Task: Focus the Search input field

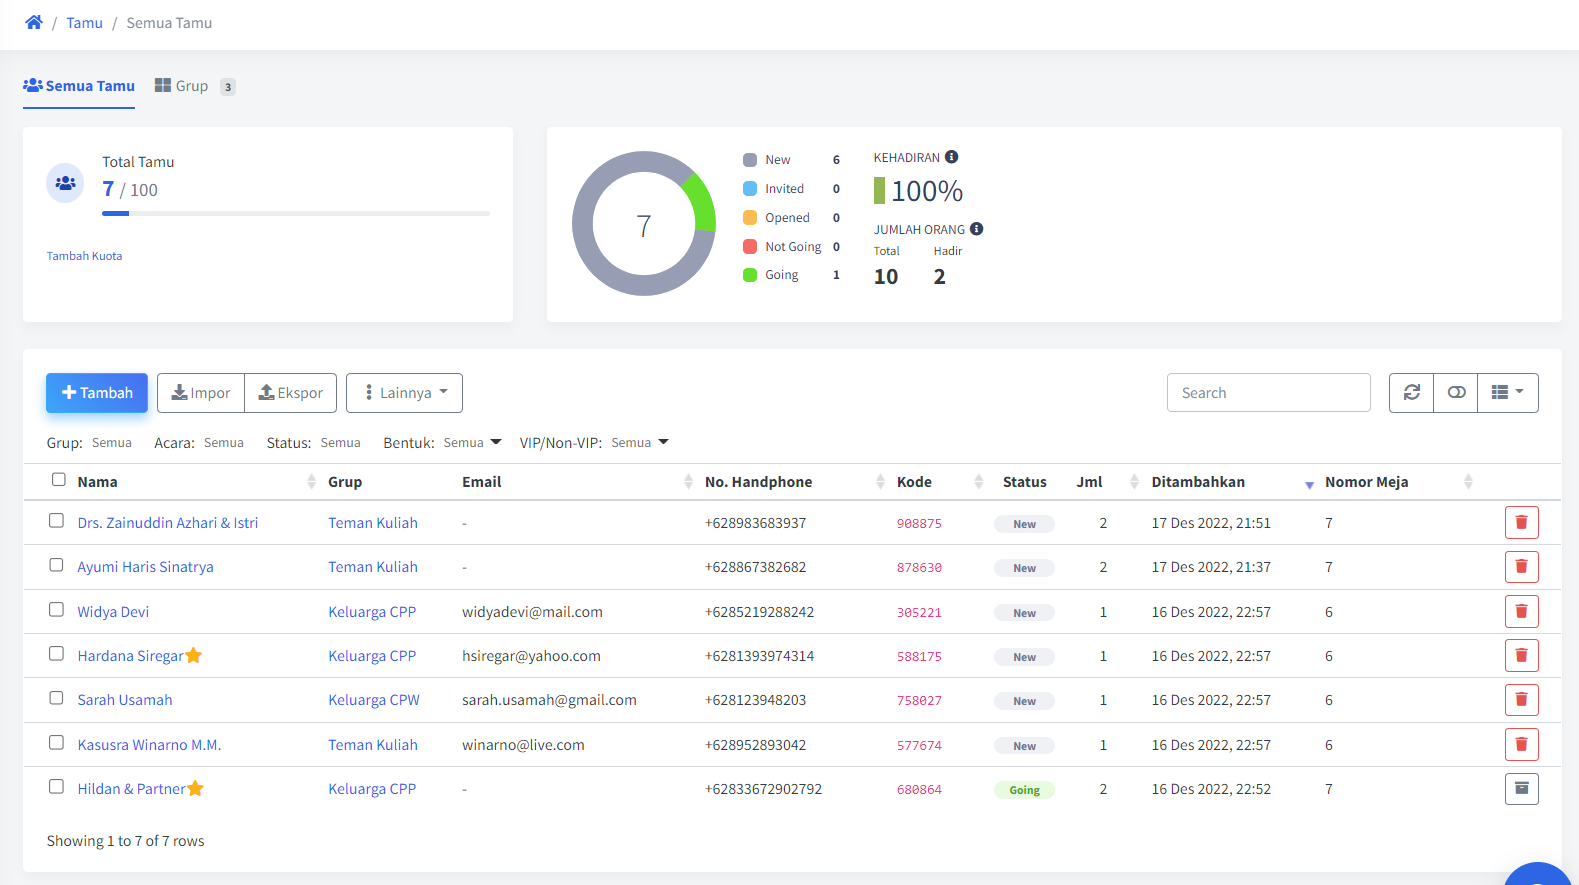Action: click(x=1269, y=393)
